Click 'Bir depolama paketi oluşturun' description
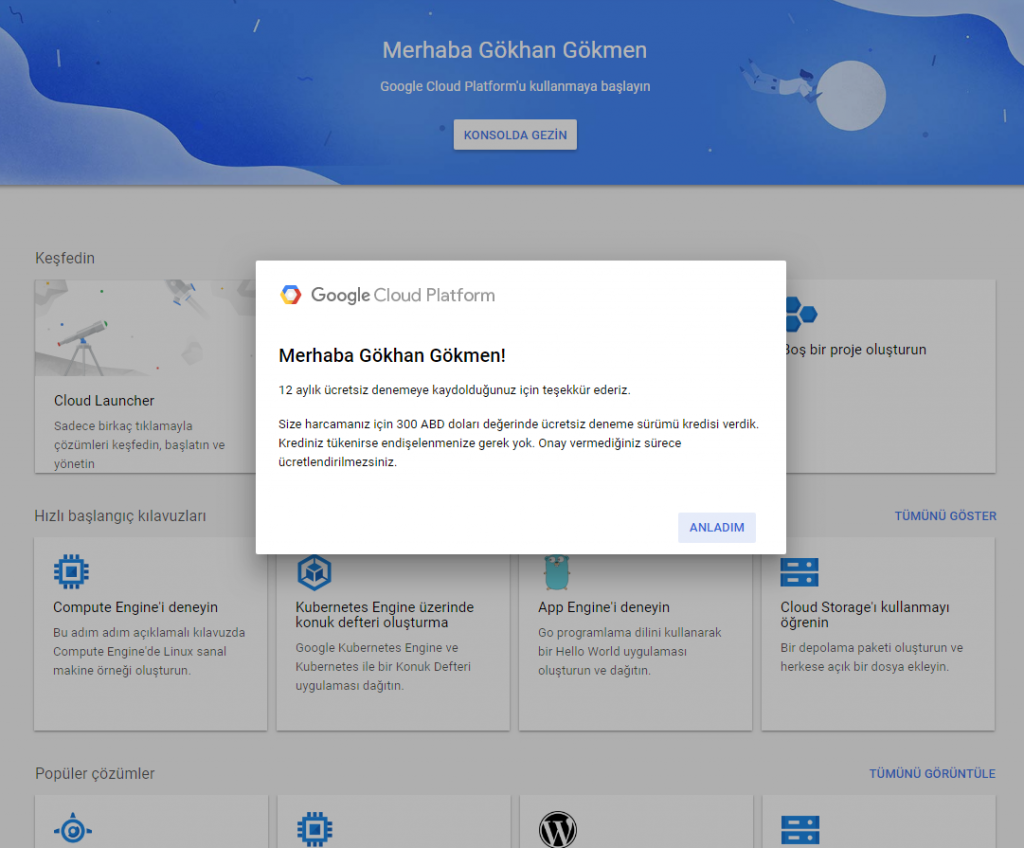 (871, 657)
